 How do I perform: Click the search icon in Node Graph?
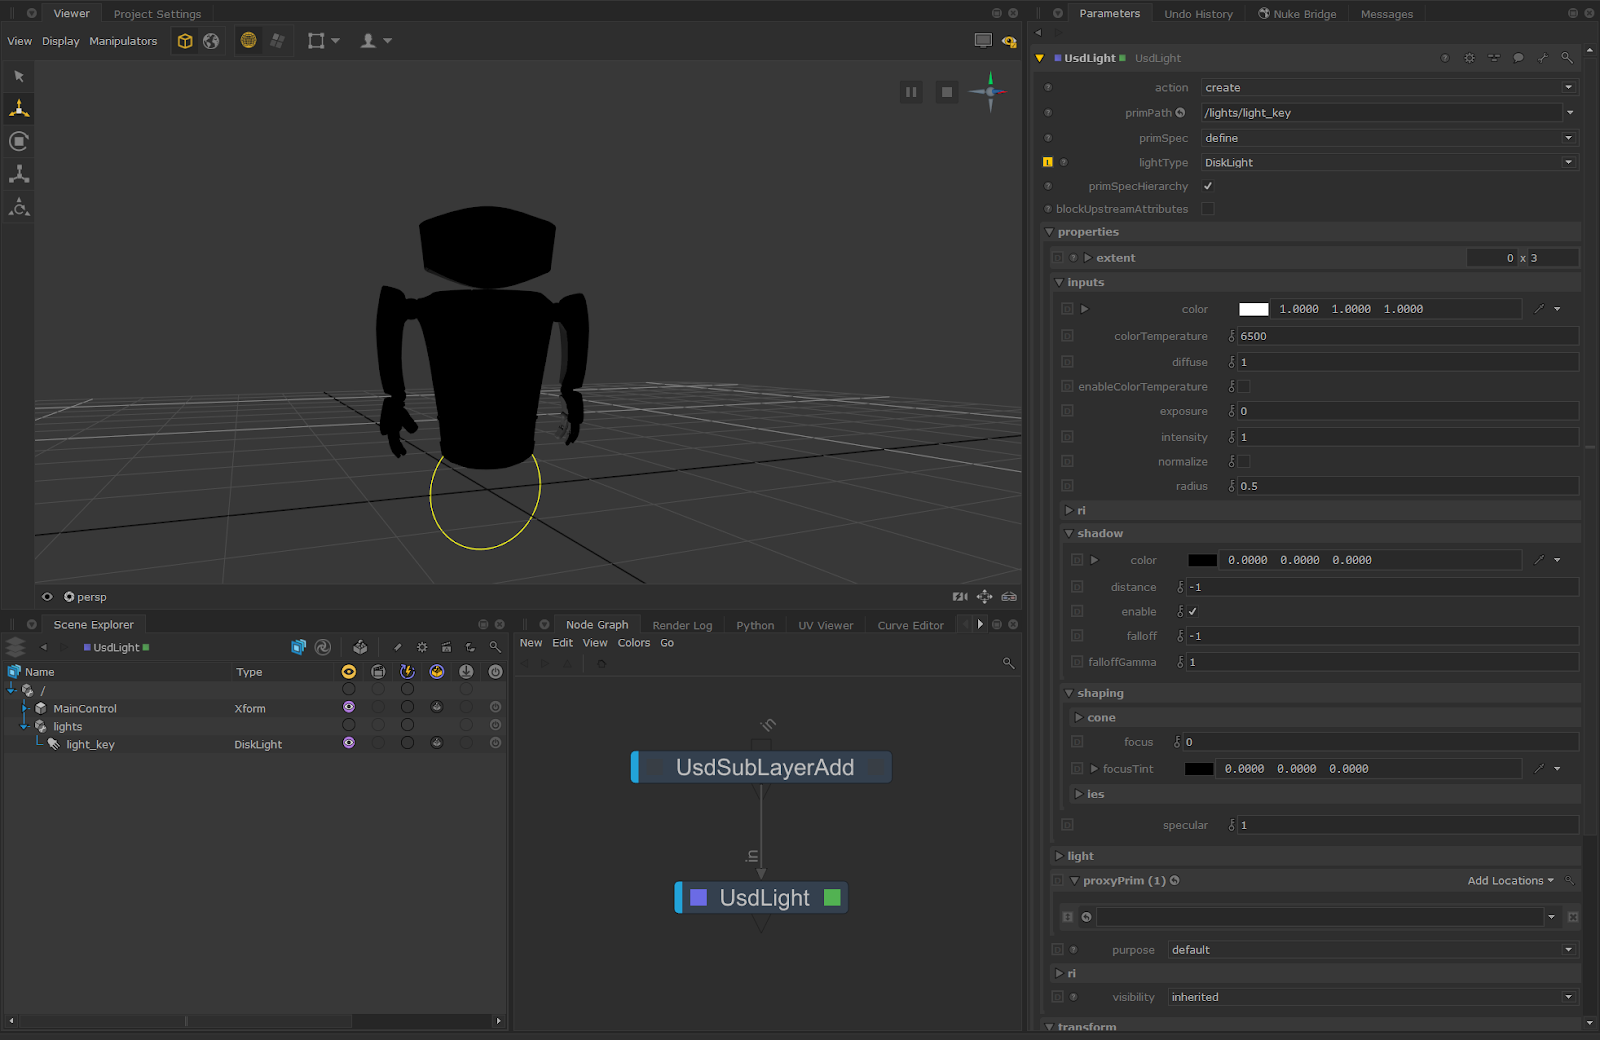[x=1008, y=663]
